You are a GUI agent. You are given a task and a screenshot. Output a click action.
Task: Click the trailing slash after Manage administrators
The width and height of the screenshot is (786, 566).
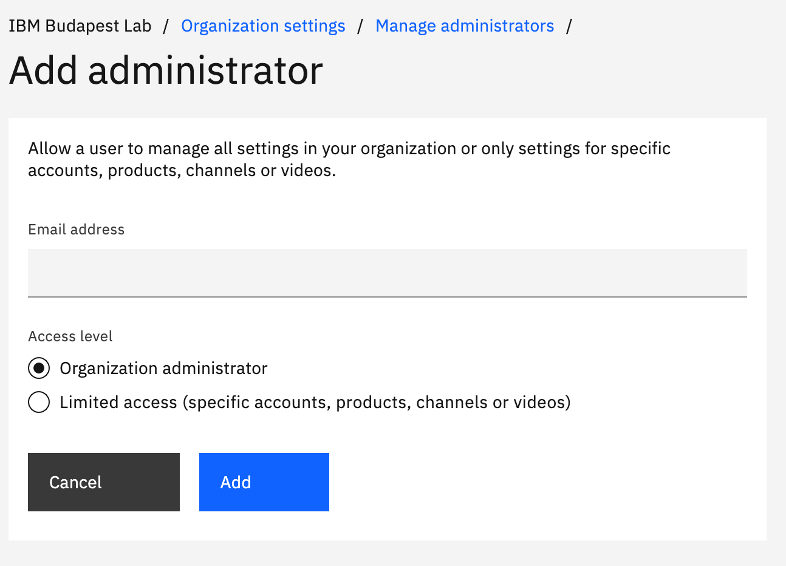tap(569, 26)
